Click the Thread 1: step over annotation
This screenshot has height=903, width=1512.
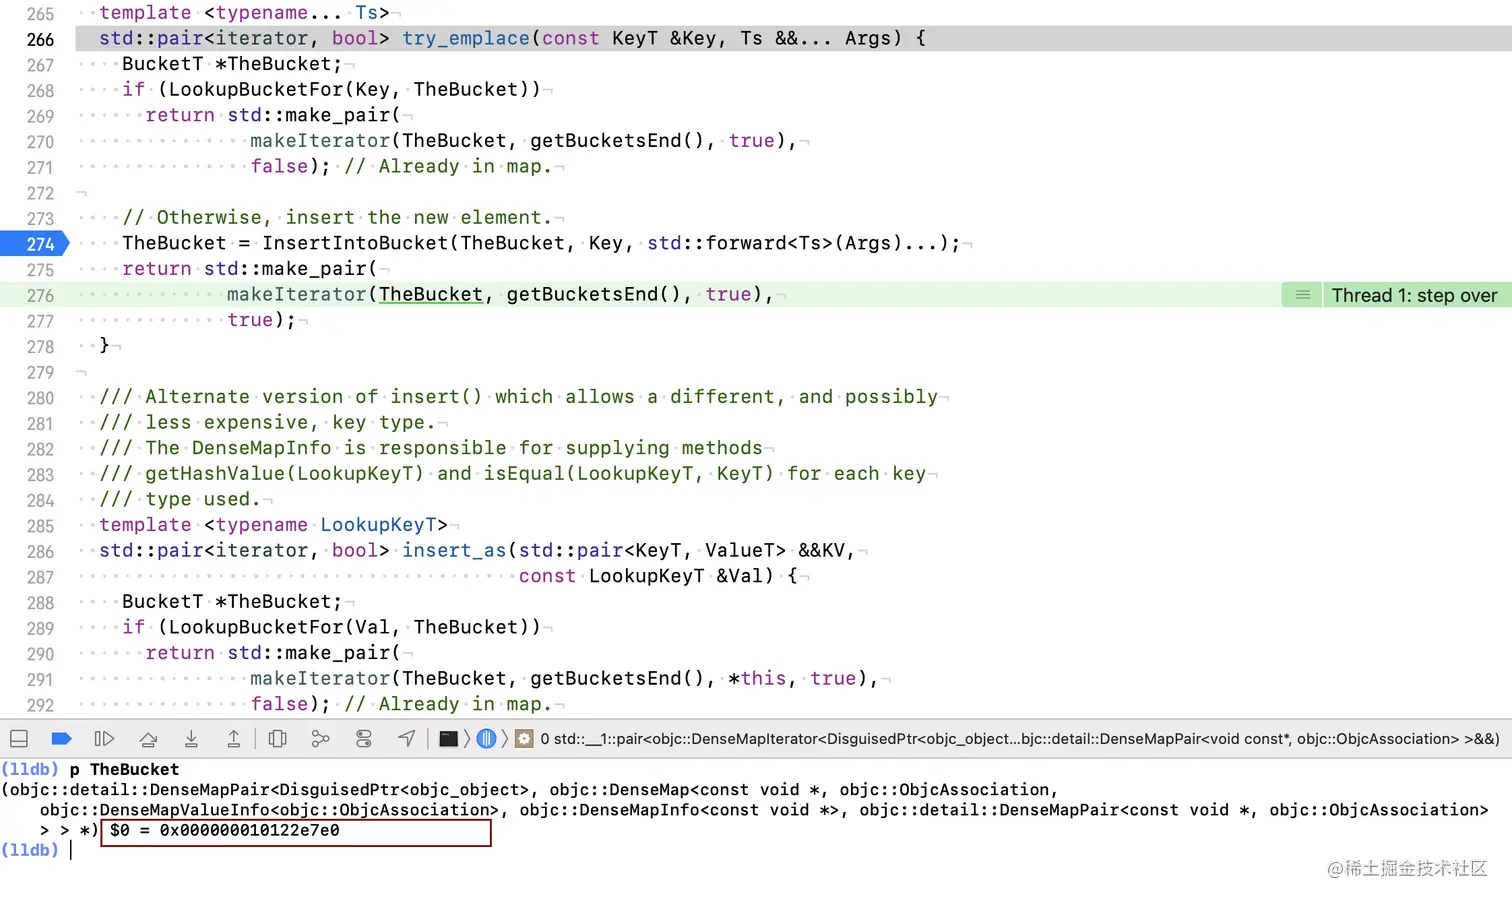[x=1414, y=295]
